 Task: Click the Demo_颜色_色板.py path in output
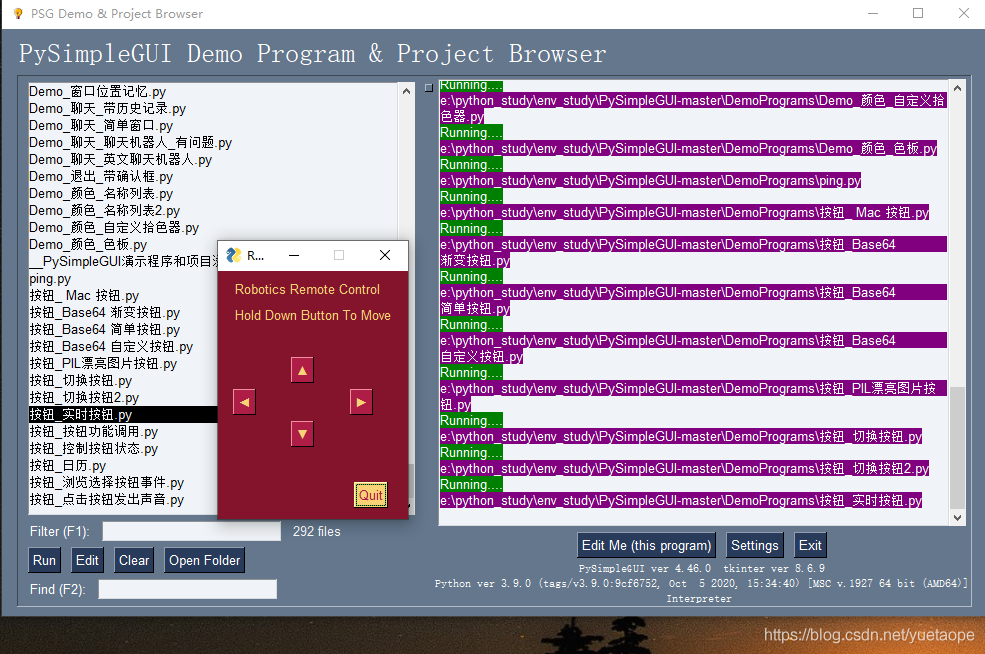688,148
